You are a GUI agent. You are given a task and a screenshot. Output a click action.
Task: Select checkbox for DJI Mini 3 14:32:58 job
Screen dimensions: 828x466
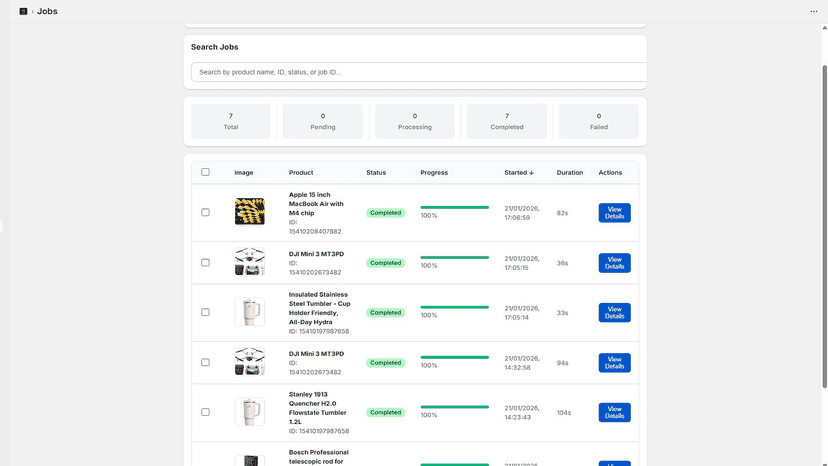[205, 362]
